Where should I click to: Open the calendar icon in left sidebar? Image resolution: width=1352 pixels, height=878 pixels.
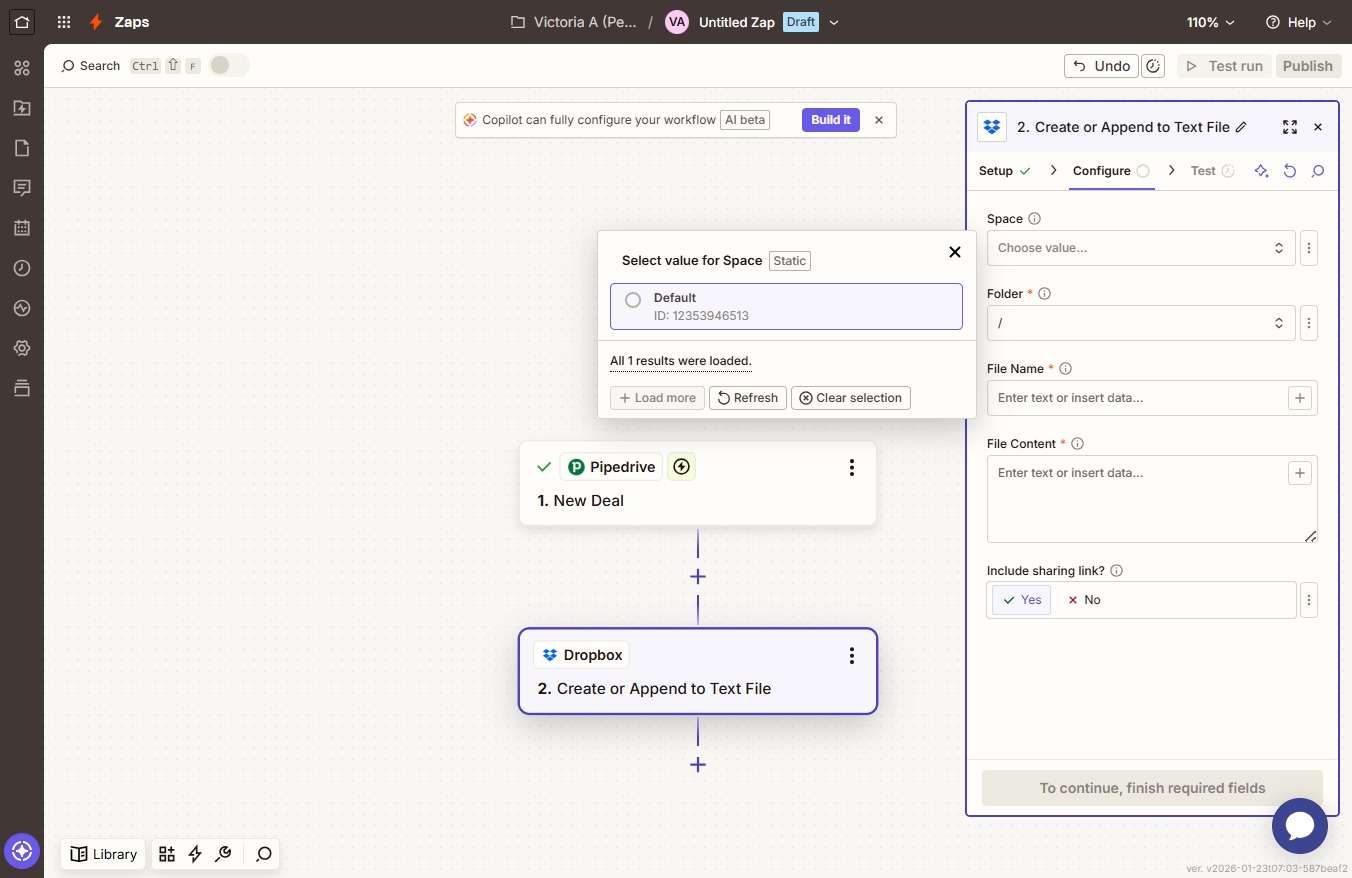pyautogui.click(x=22, y=228)
